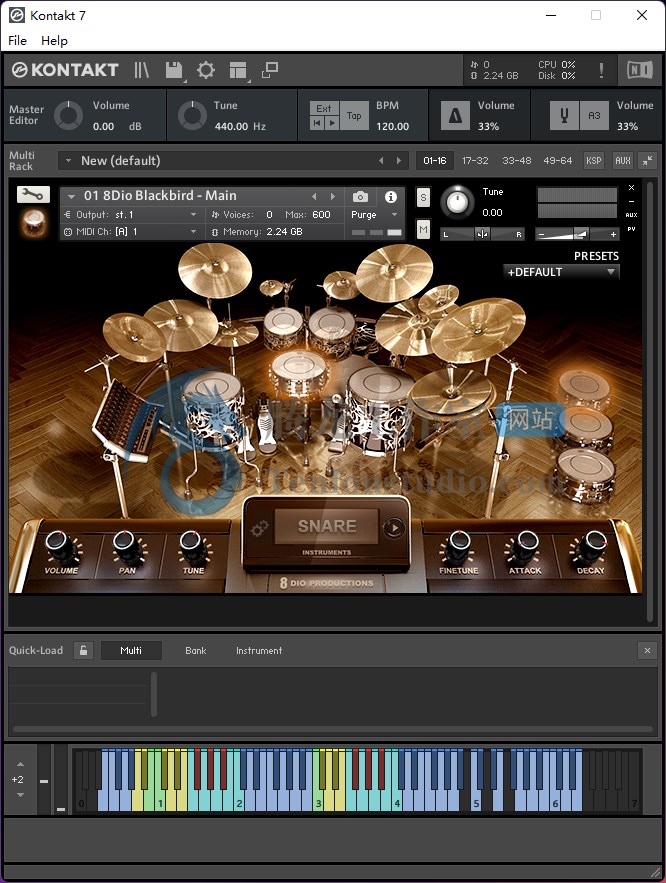666x883 pixels.
Task: Click the A3 reference note button
Action: click(x=594, y=115)
